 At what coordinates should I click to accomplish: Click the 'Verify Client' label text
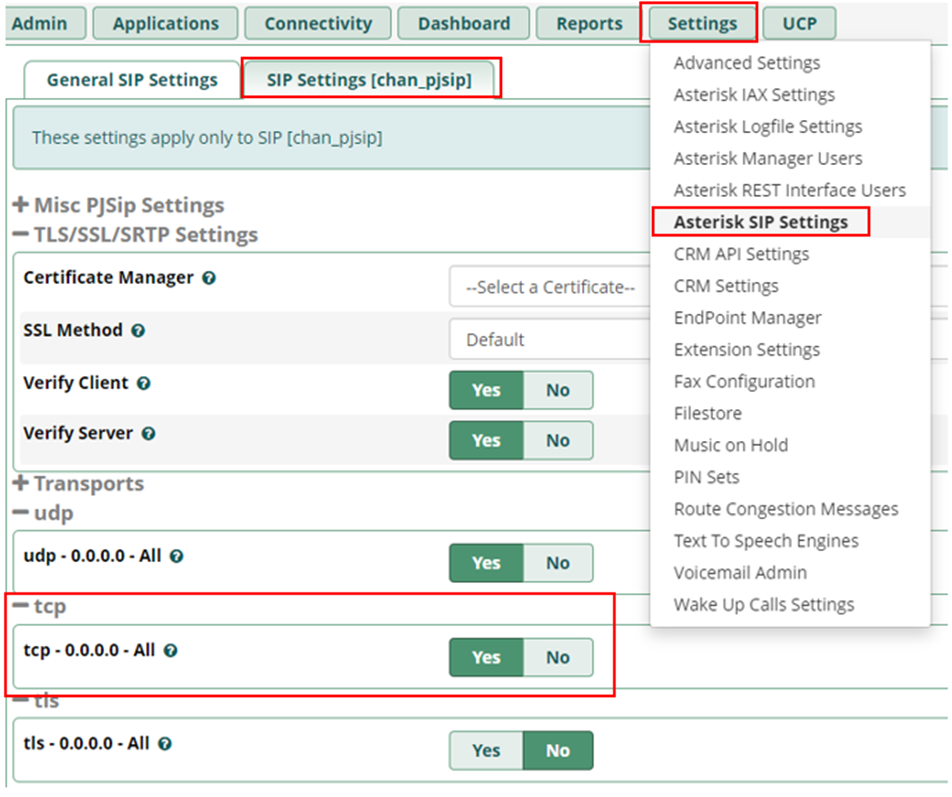pos(76,384)
